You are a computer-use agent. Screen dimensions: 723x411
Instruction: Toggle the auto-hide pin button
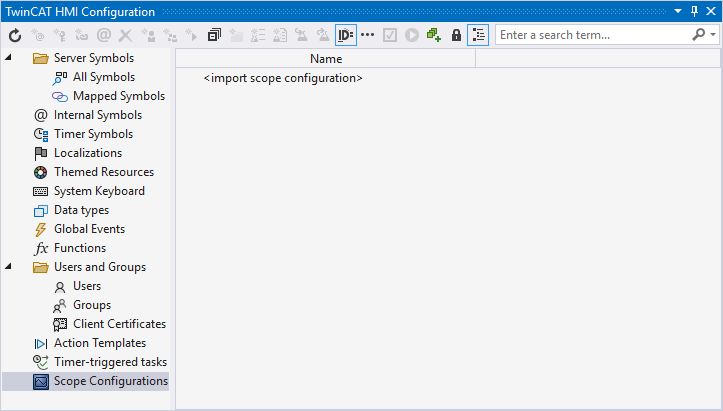tap(694, 11)
